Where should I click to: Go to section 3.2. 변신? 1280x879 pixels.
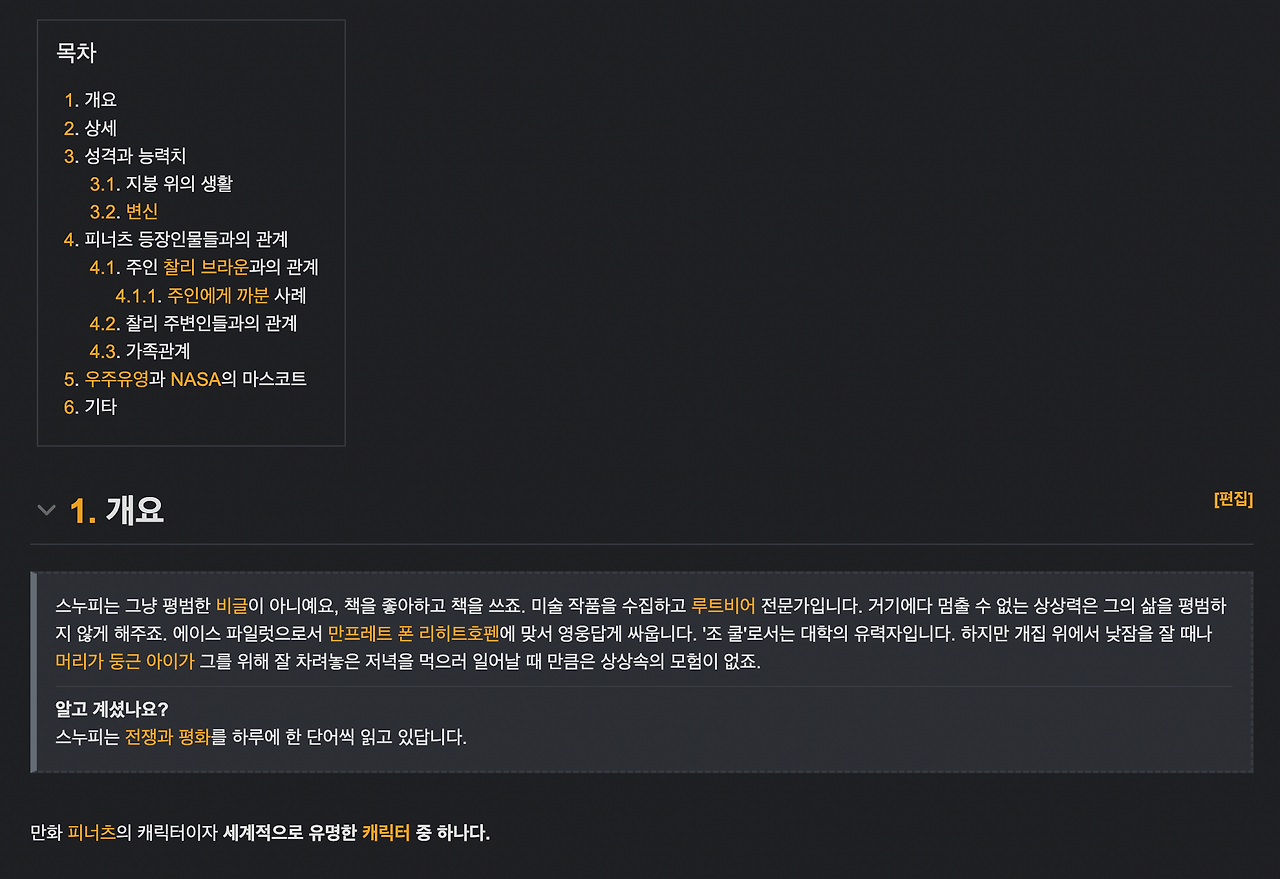[139, 211]
